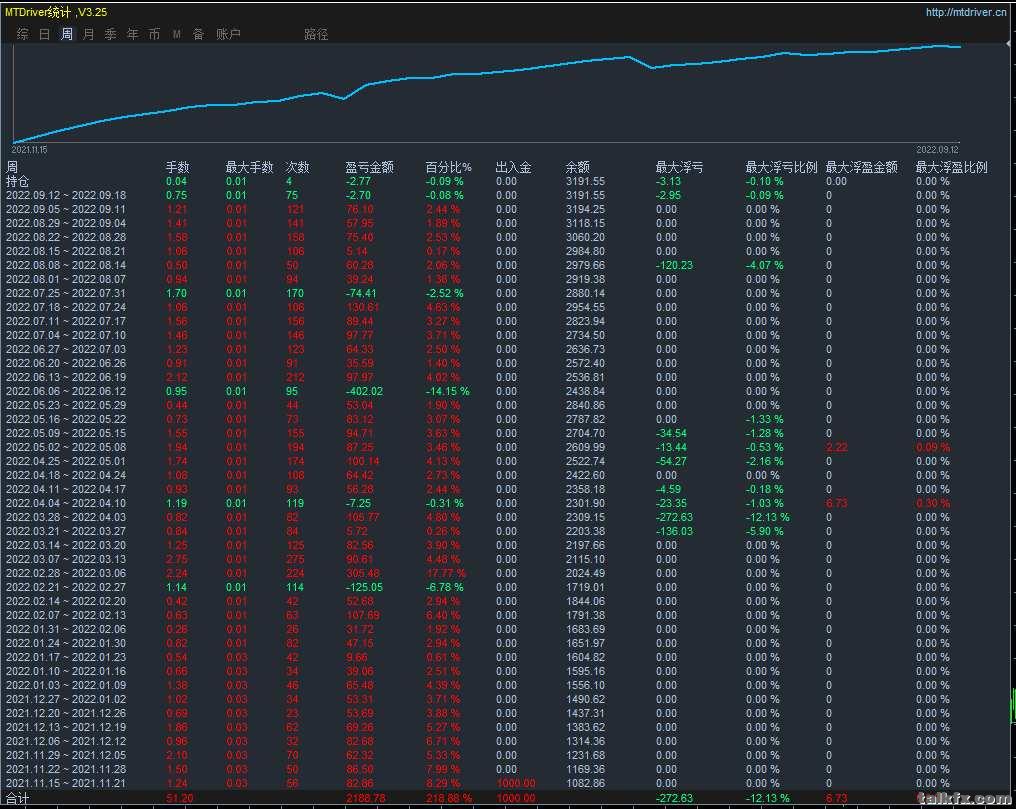
Task: Click the -74.41 profit/loss value
Action: (x=361, y=293)
